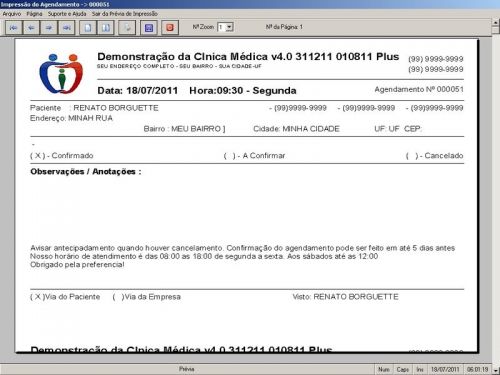The image size is (500, 375).
Task: Click the printer setup toolbar icon
Action: pyautogui.click(x=127, y=28)
